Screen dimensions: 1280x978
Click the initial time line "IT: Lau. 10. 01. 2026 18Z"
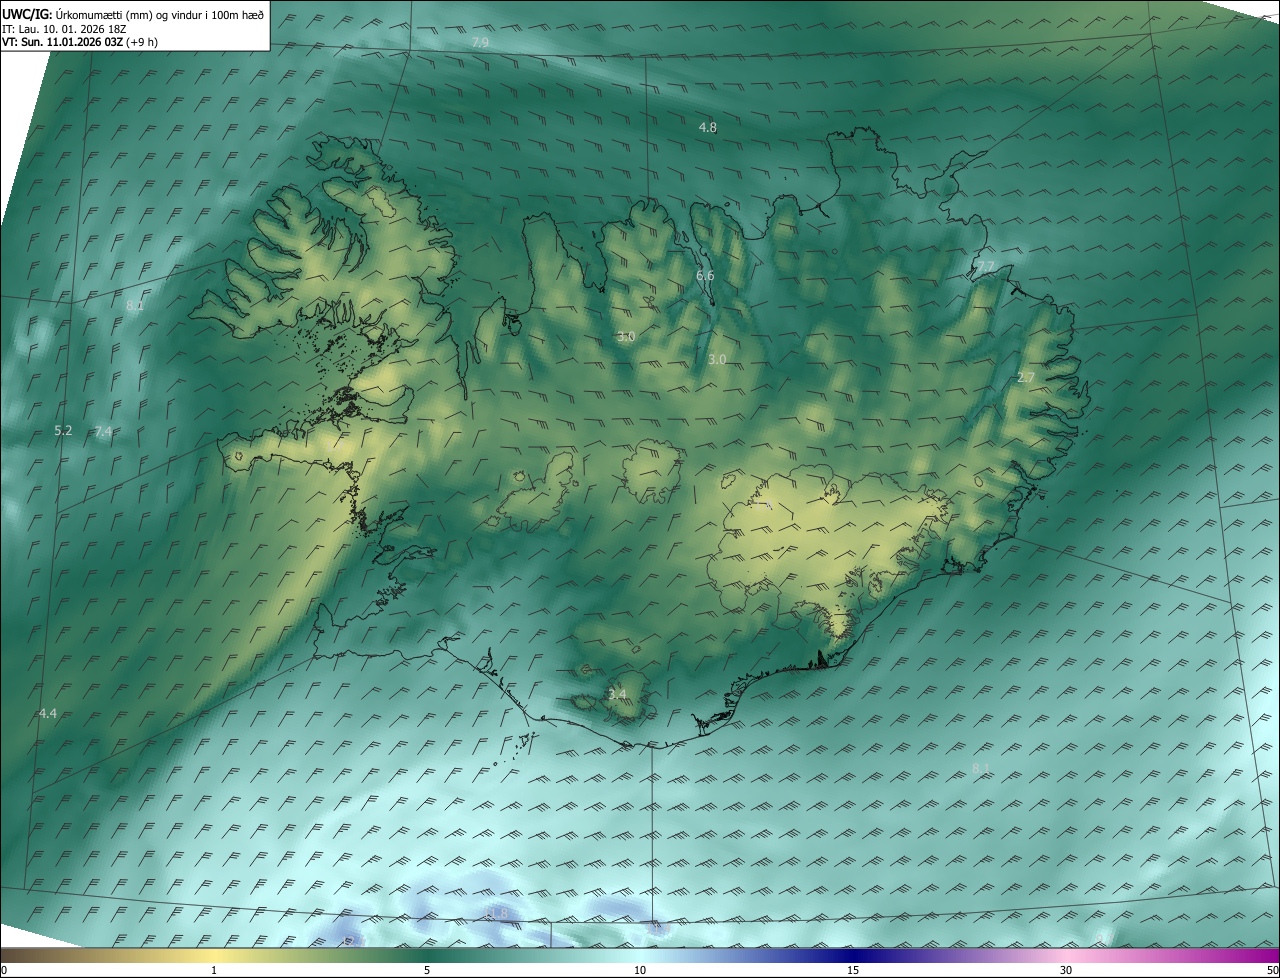click(x=64, y=29)
